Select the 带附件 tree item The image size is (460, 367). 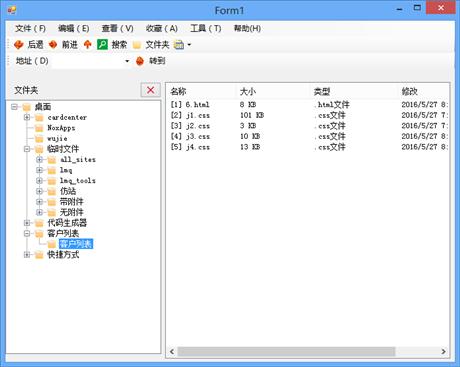point(71,202)
